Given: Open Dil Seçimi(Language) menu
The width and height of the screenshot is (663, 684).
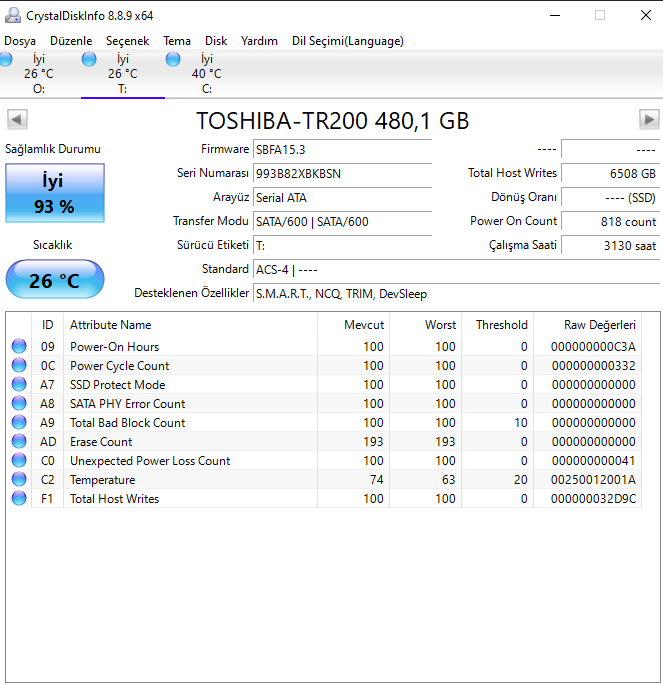Looking at the screenshot, I should (348, 41).
